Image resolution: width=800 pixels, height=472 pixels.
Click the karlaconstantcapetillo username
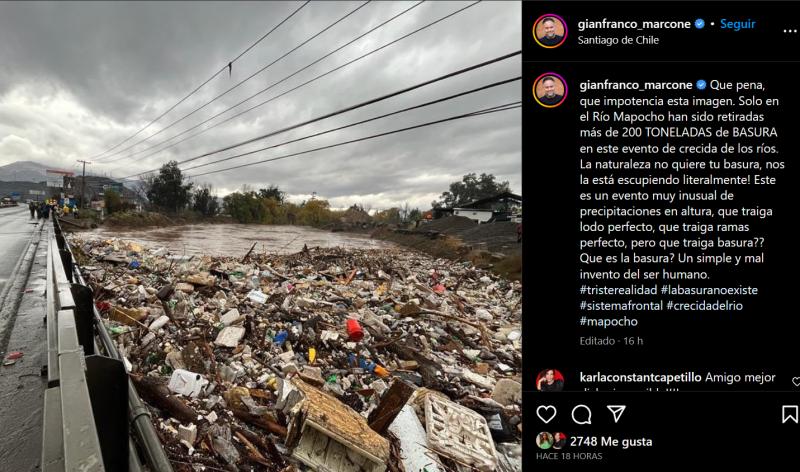[640, 377]
